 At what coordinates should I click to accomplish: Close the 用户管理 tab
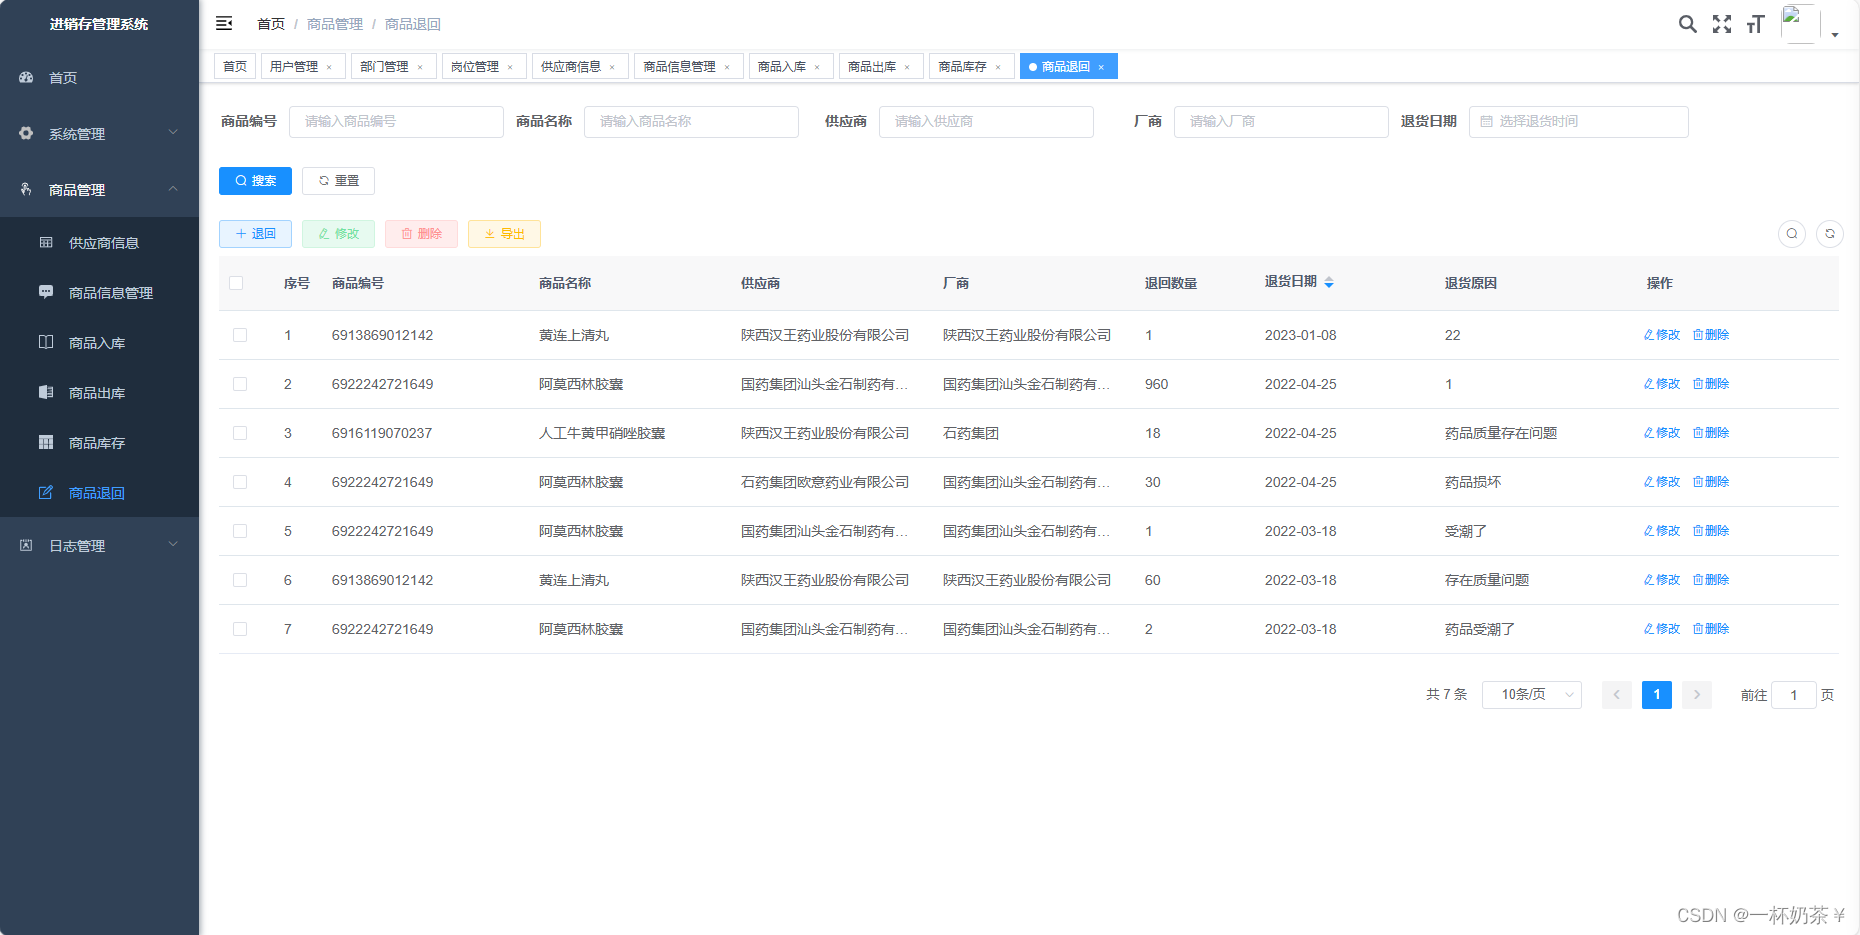tap(329, 67)
